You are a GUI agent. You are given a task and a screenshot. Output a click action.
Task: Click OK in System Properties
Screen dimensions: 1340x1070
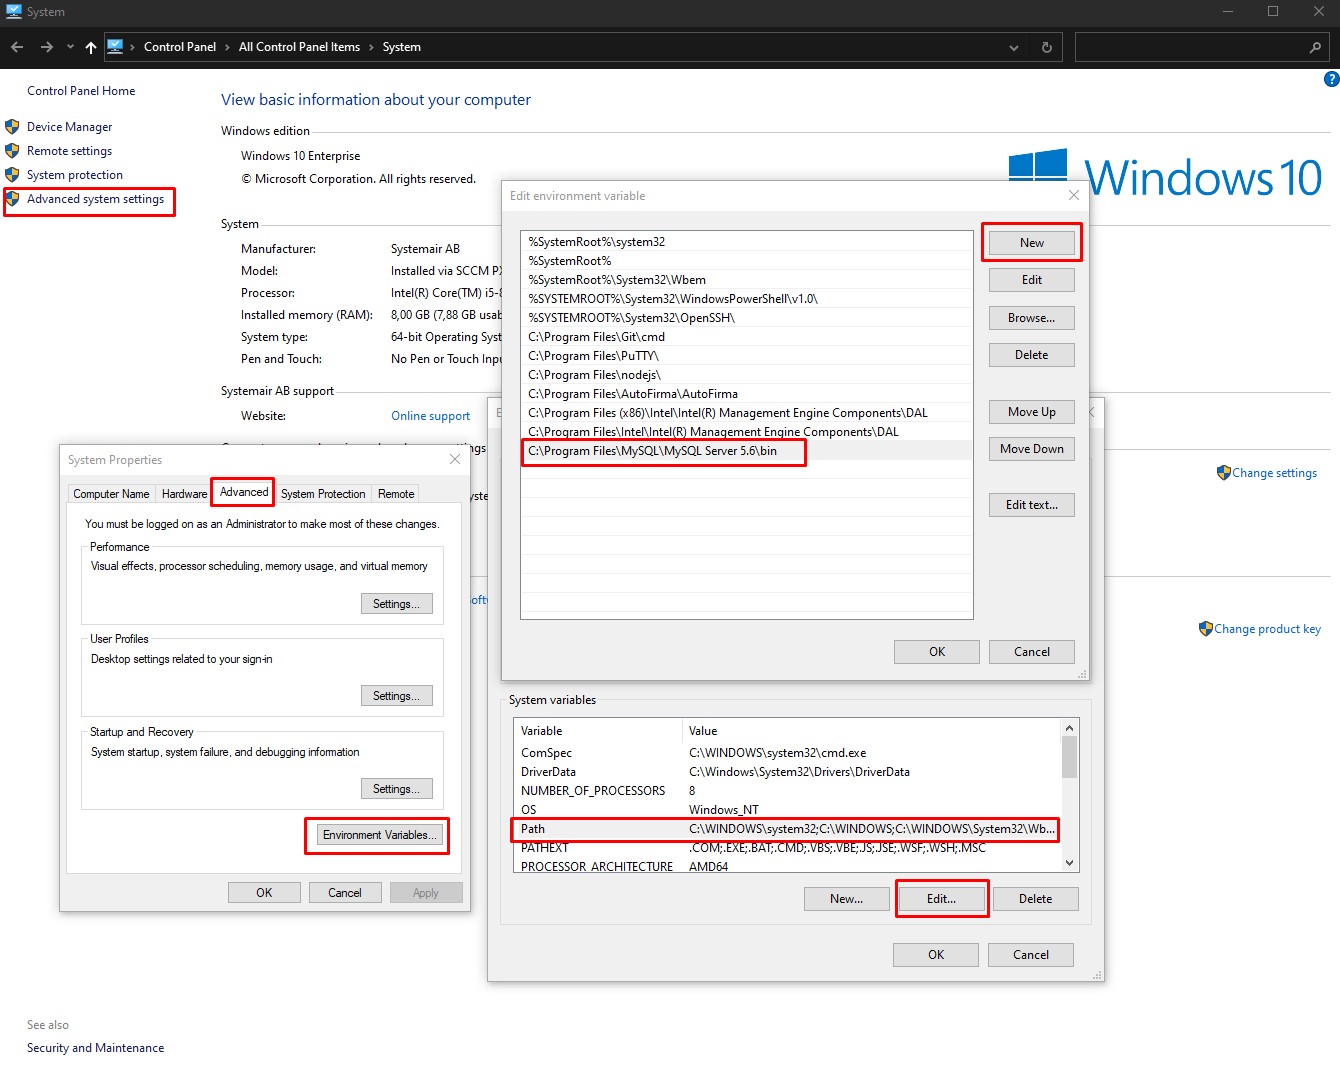(264, 893)
